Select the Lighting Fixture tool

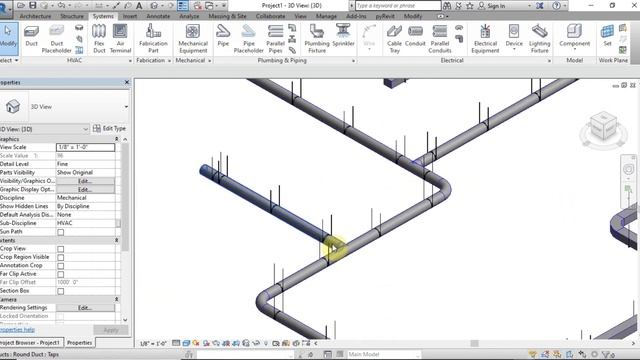coord(539,39)
